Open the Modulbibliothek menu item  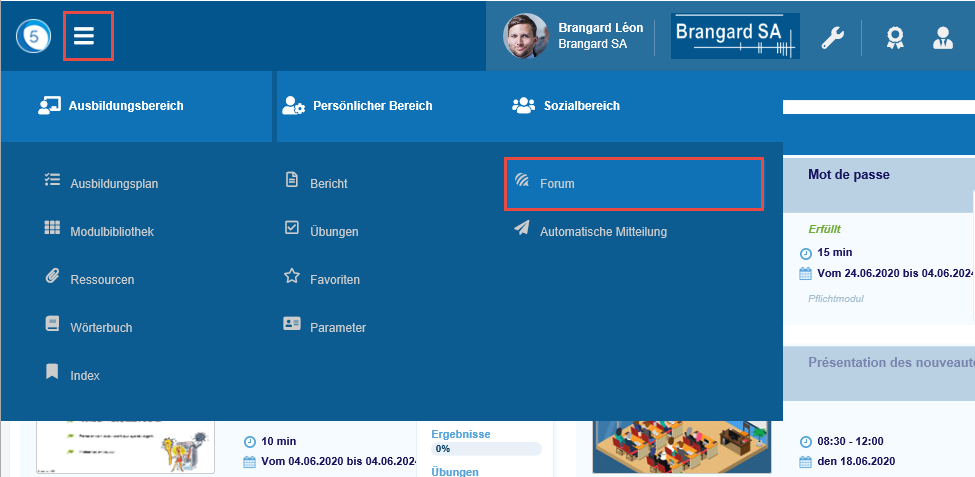pyautogui.click(x=111, y=231)
